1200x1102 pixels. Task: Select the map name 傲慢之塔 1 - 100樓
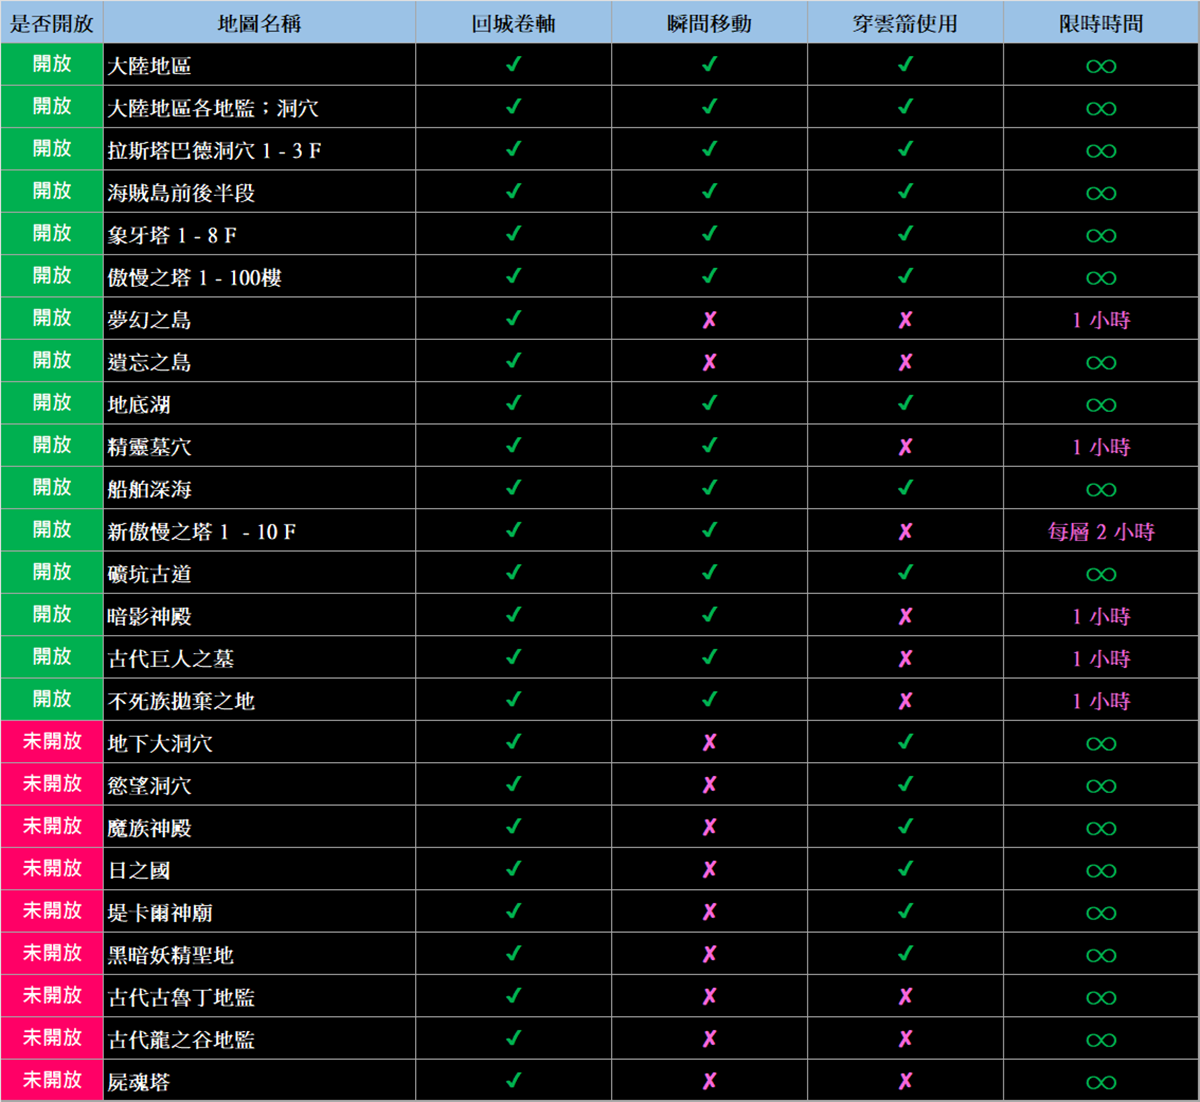[195, 278]
